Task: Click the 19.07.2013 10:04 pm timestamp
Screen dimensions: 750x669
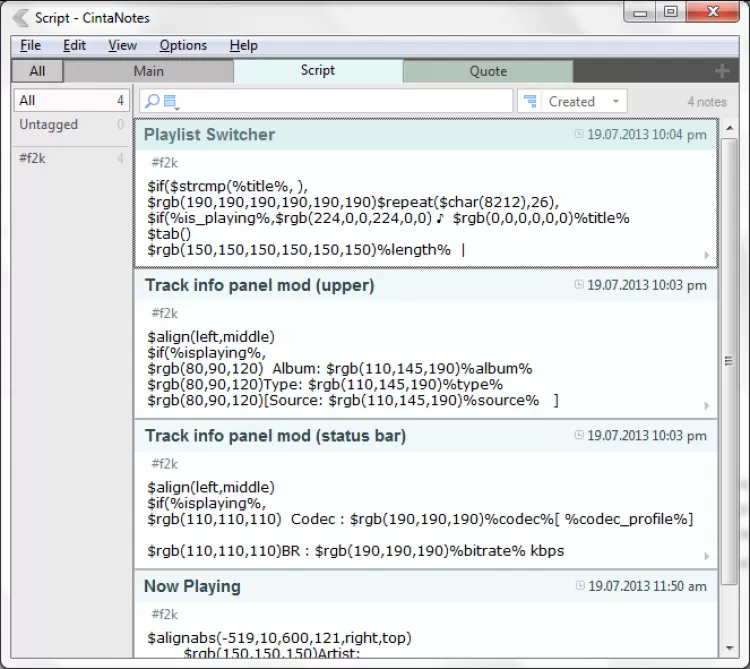Action: click(647, 134)
